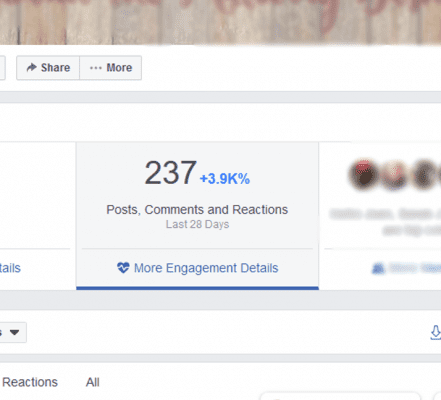The height and width of the screenshot is (400, 441).
Task: Open the partially visible Details link
Action: tap(10, 268)
